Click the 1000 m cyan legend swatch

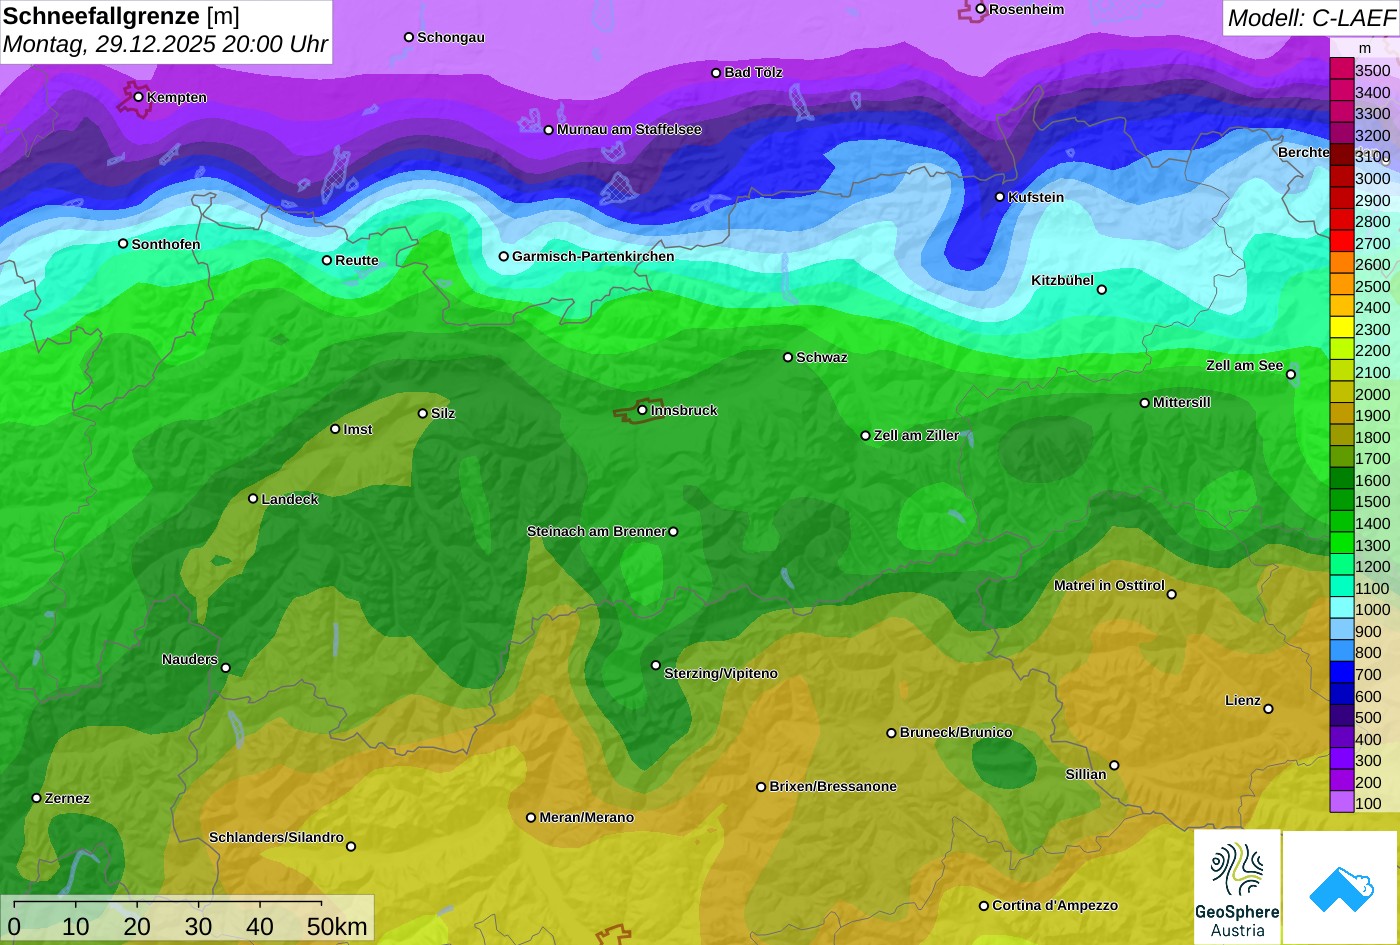pyautogui.click(x=1341, y=609)
